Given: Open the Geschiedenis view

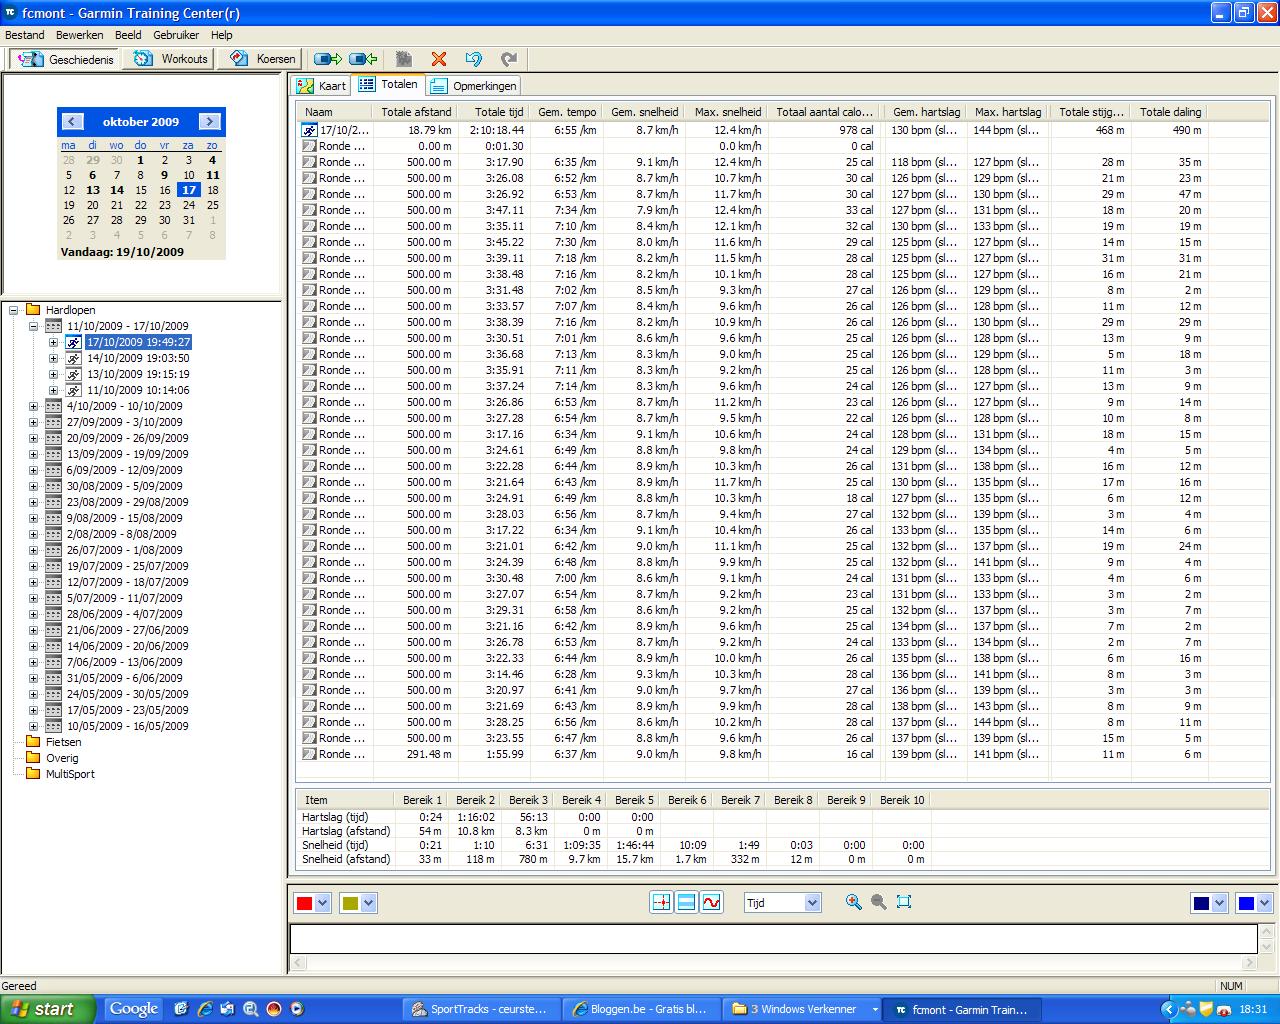Looking at the screenshot, I should click(66, 59).
